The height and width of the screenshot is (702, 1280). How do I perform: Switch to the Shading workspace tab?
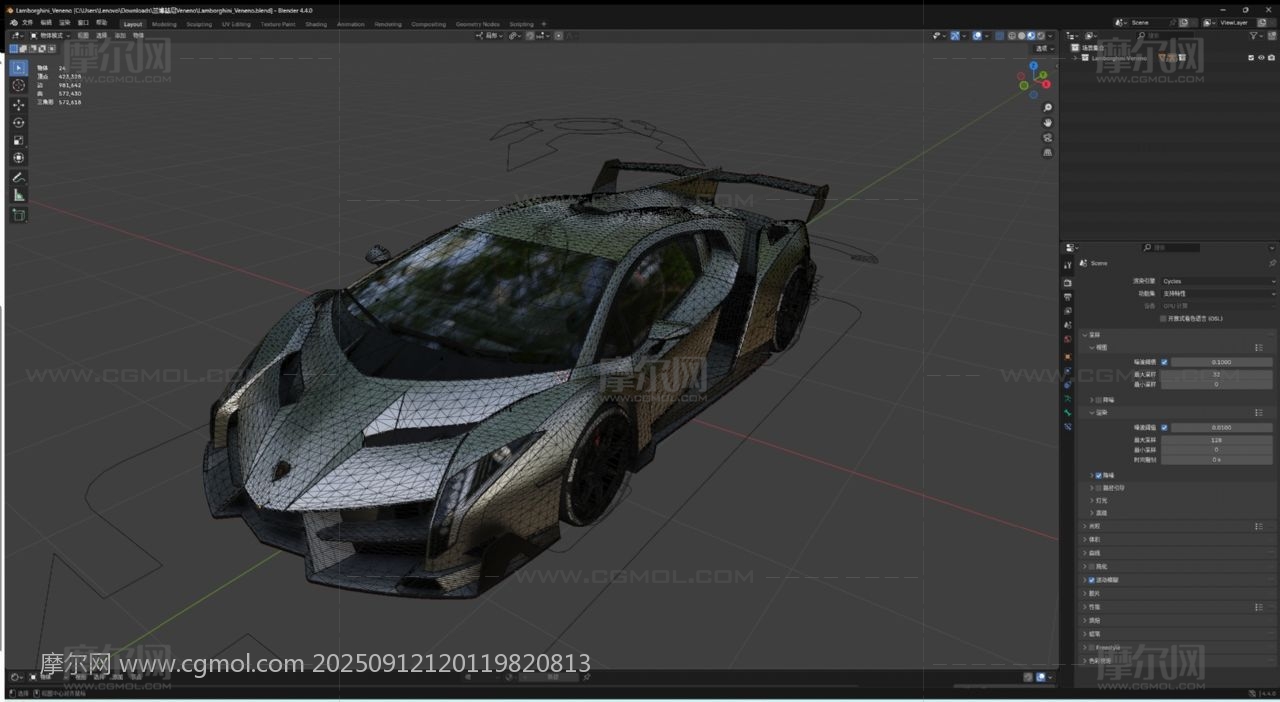tap(316, 24)
